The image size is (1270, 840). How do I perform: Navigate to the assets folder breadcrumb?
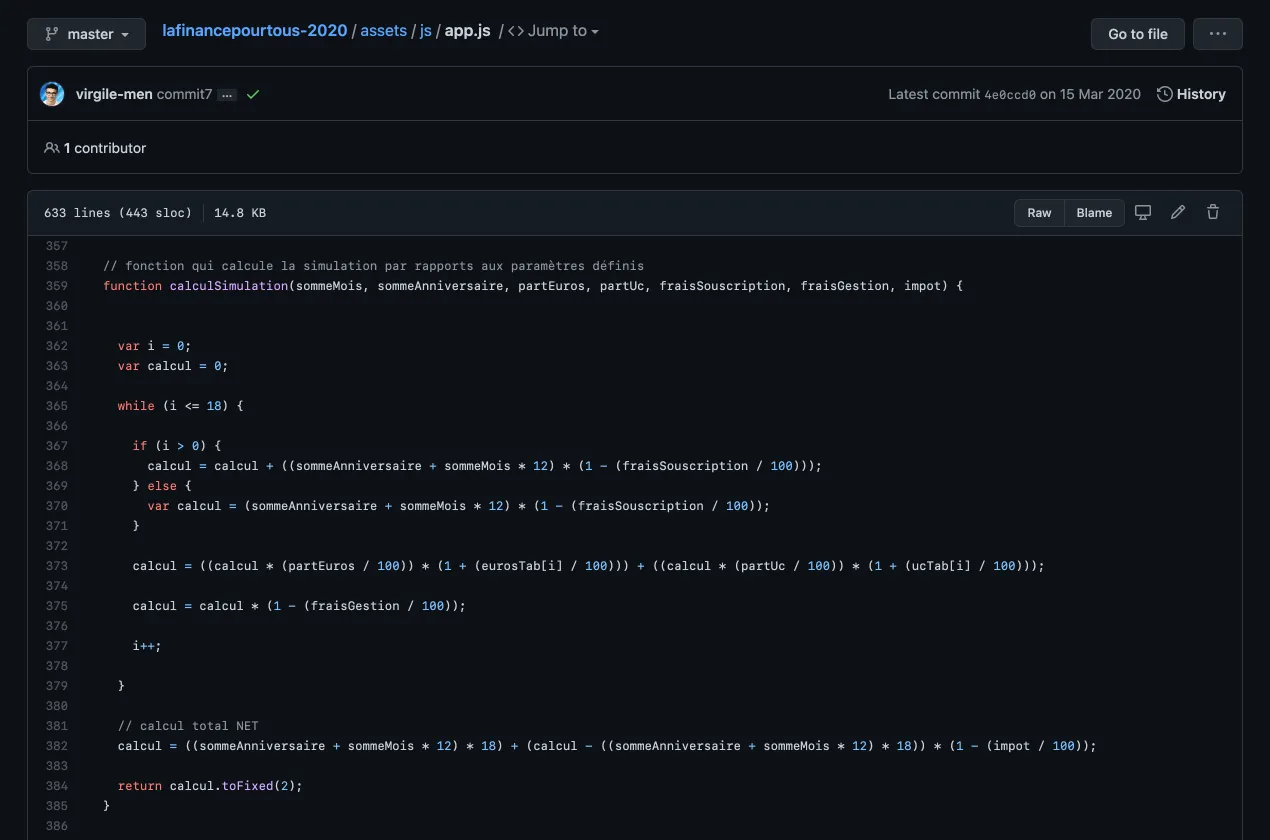coord(383,31)
